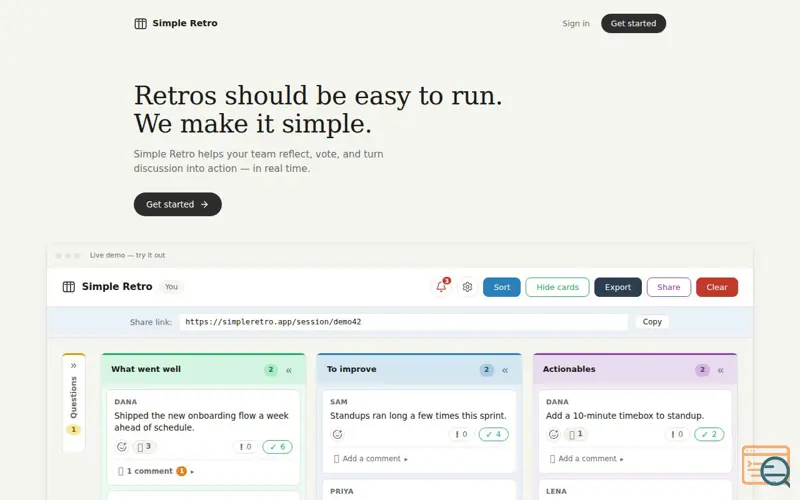The height and width of the screenshot is (500, 800).
Task: Open the notifications bell
Action: click(441, 287)
